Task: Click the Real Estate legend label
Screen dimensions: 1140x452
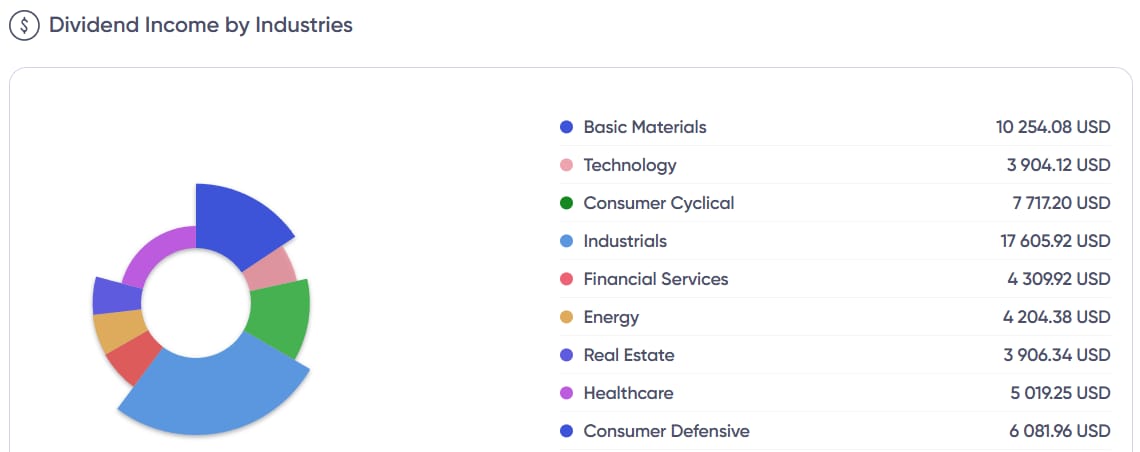Action: coord(629,355)
